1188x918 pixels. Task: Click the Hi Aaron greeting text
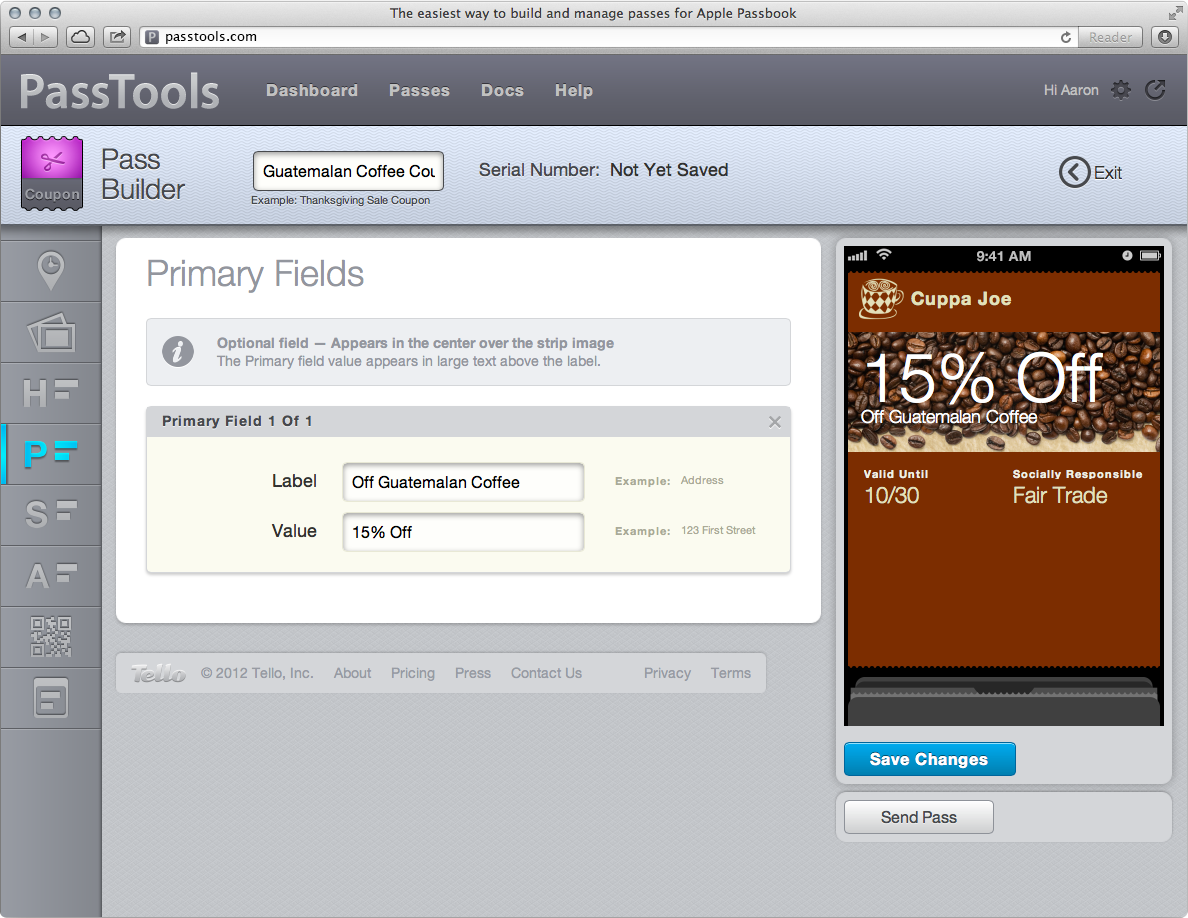[1071, 90]
